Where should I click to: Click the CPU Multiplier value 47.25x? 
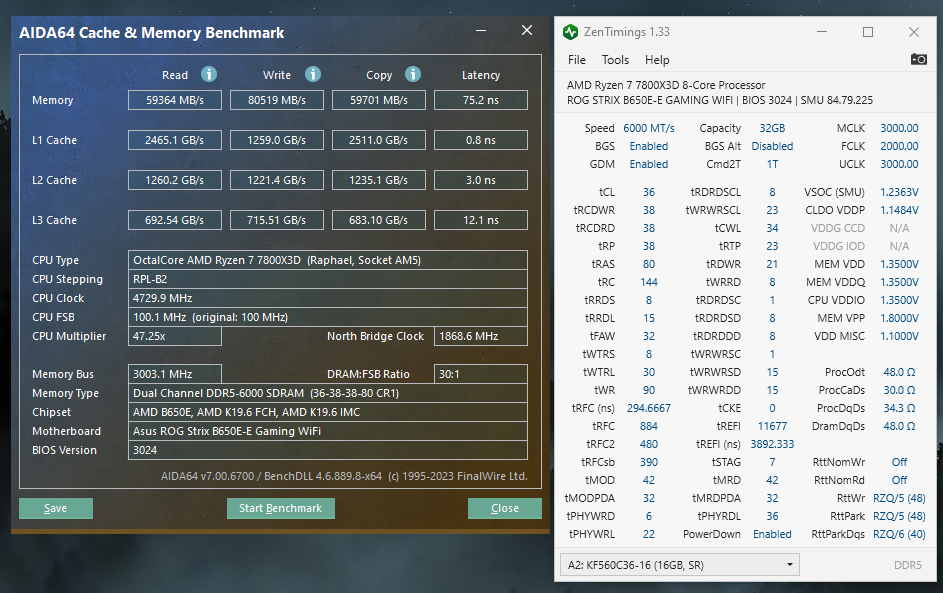[x=175, y=336]
